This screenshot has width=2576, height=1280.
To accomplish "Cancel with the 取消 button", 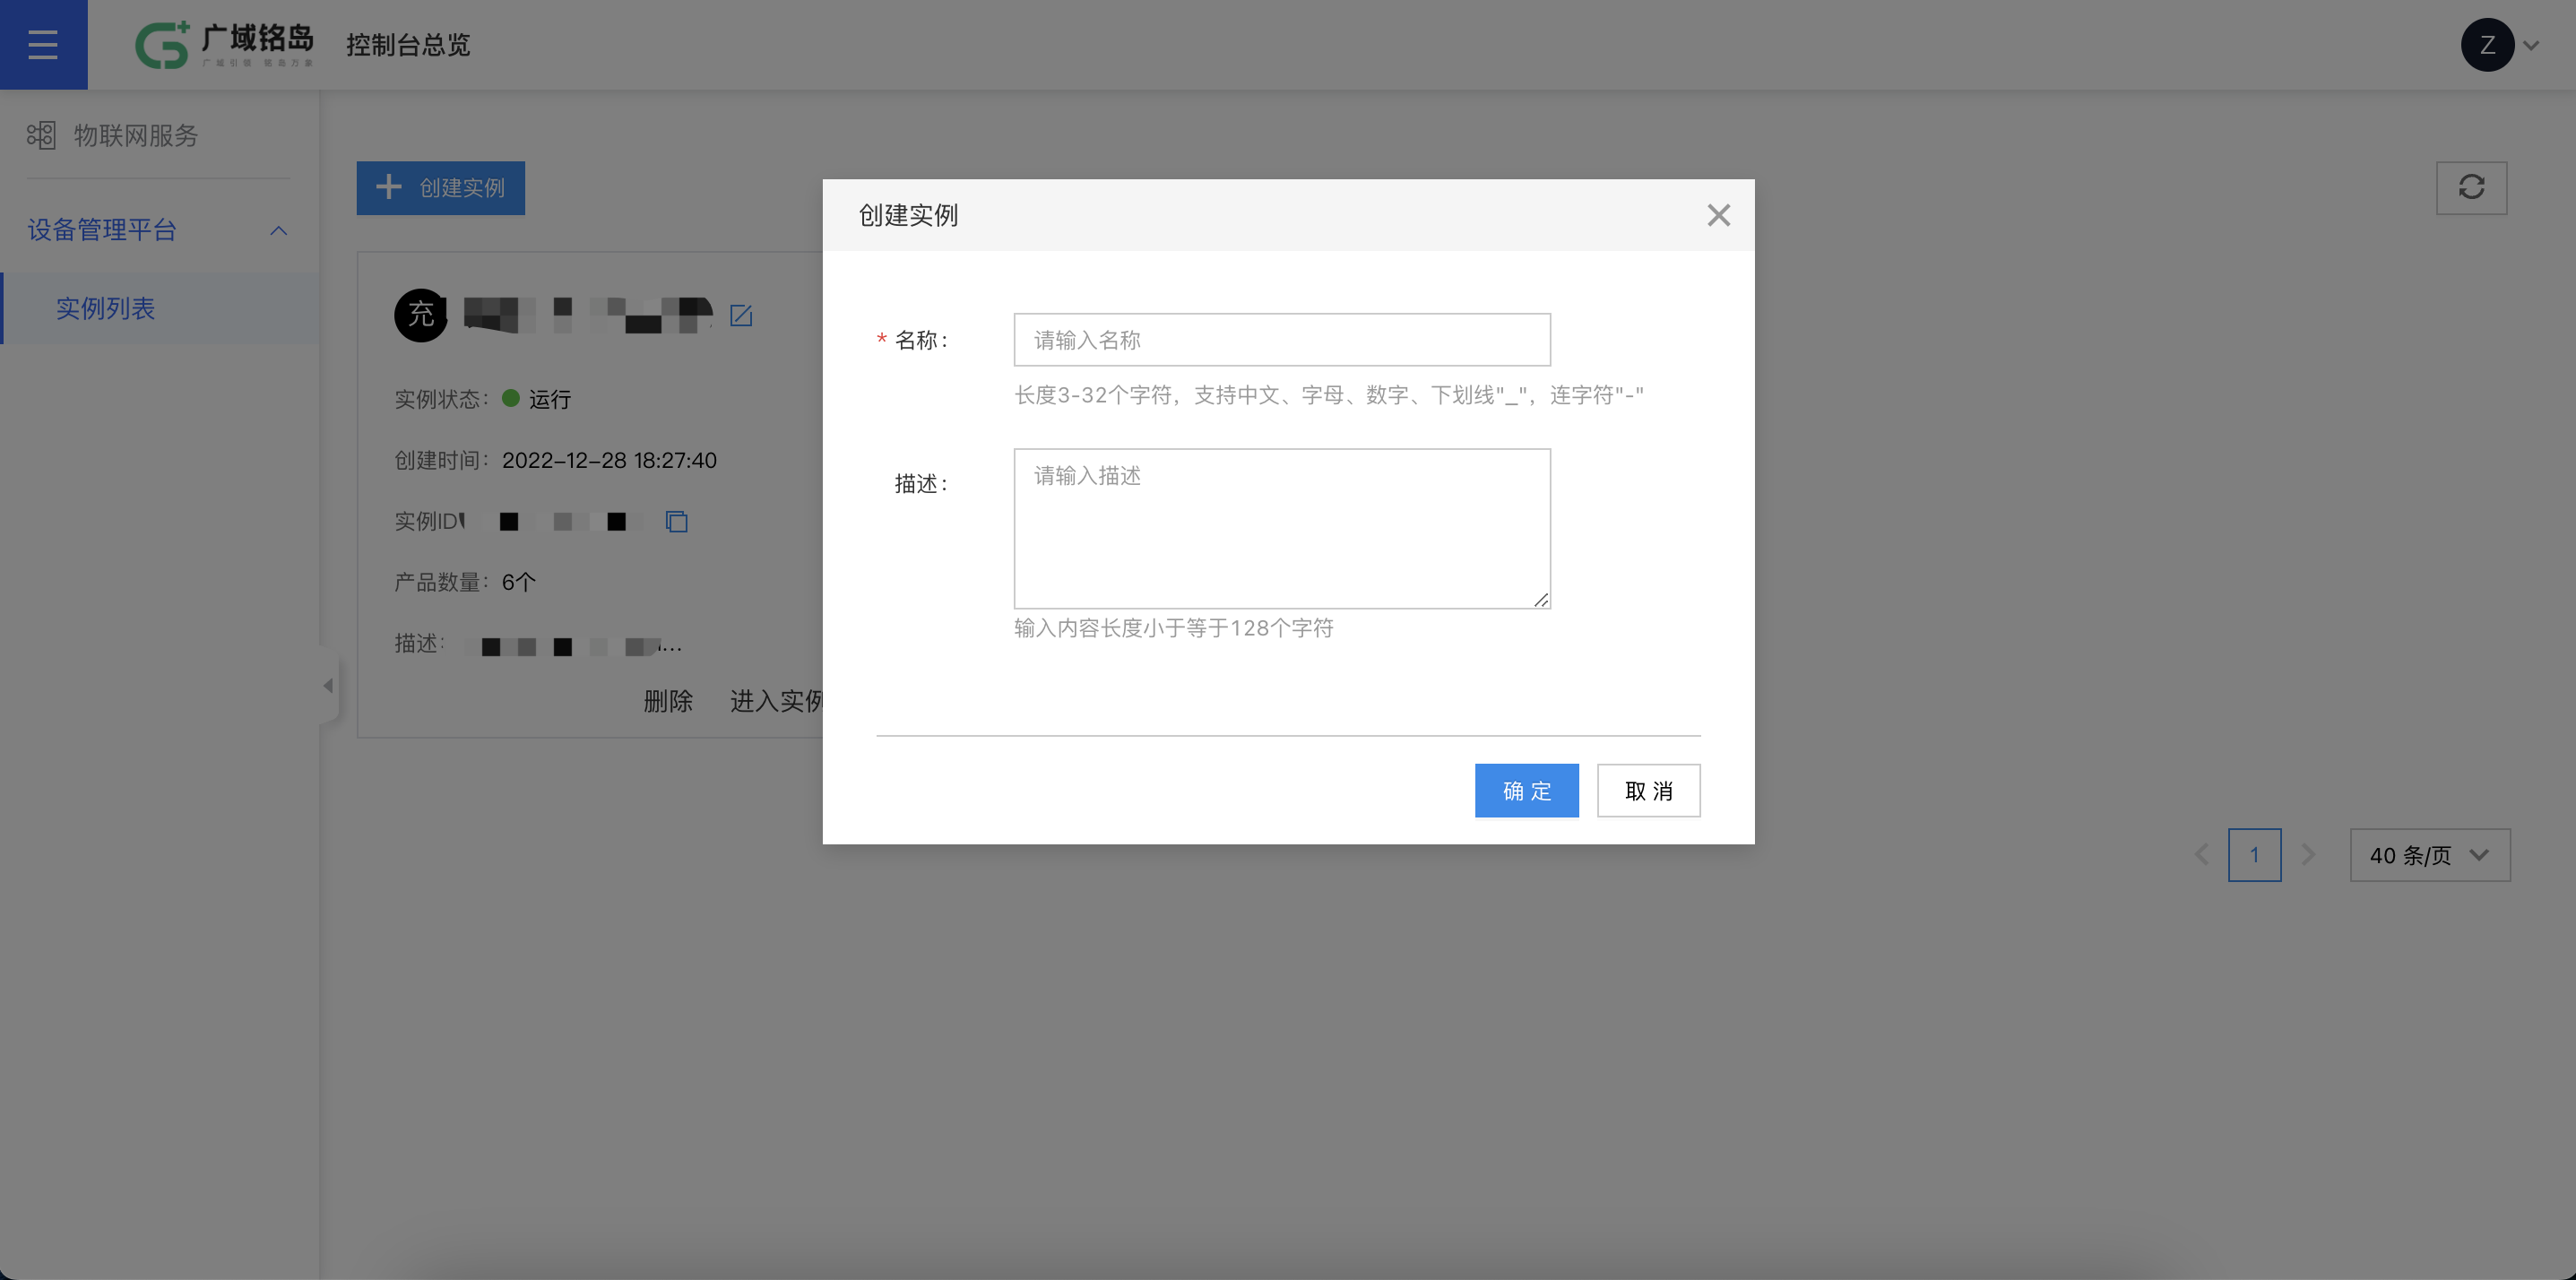I will 1648,791.
